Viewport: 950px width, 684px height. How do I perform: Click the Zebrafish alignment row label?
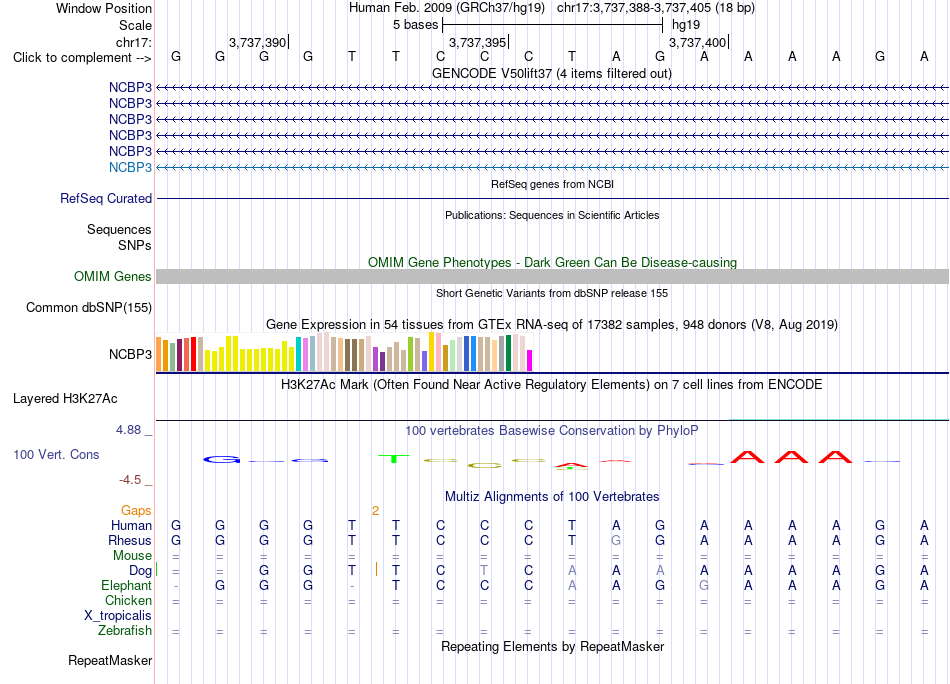pos(125,631)
